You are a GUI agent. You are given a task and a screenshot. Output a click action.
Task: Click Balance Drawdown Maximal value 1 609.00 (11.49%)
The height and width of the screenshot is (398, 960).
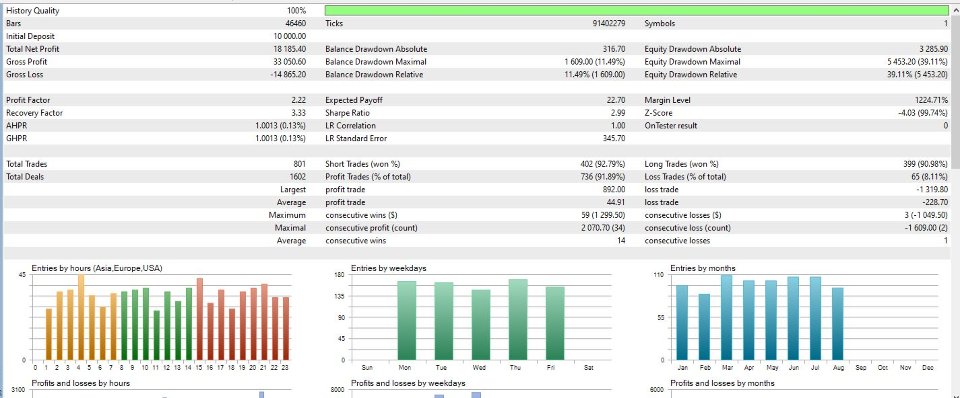[595, 62]
